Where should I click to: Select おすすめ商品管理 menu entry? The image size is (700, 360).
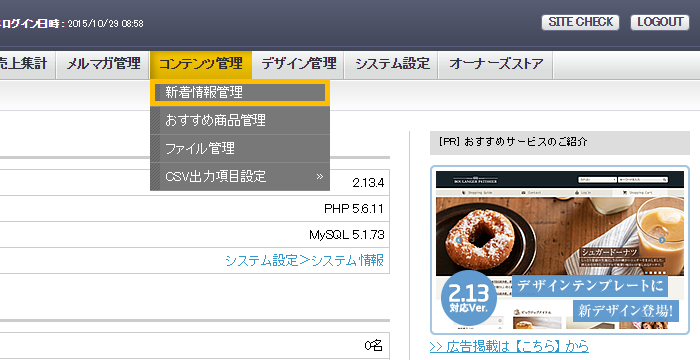tap(240, 120)
